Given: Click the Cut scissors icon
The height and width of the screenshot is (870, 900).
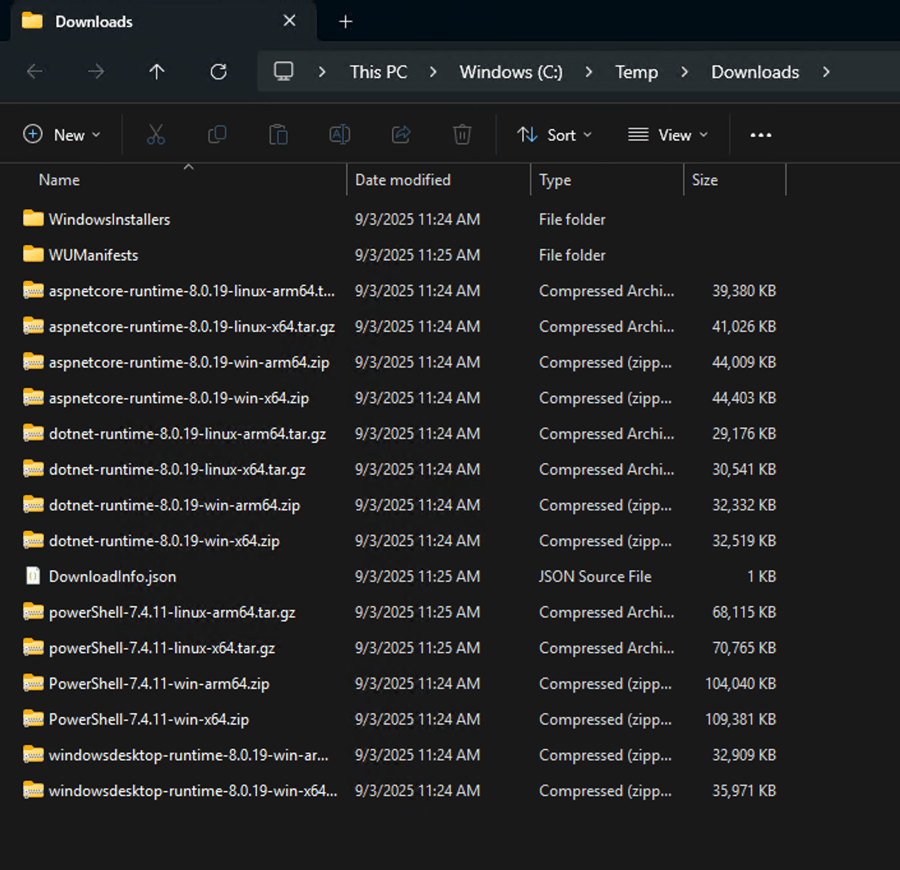Looking at the screenshot, I should (x=156, y=135).
